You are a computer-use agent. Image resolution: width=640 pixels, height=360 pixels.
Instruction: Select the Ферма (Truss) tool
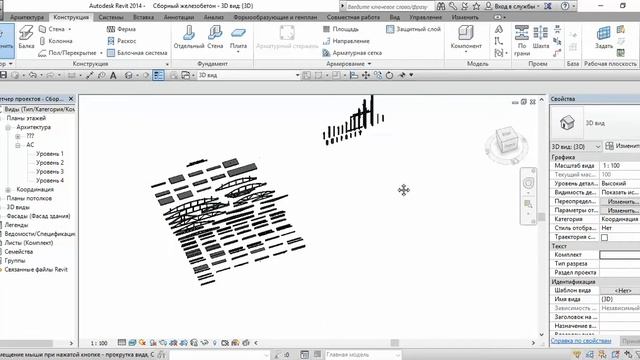click(121, 29)
